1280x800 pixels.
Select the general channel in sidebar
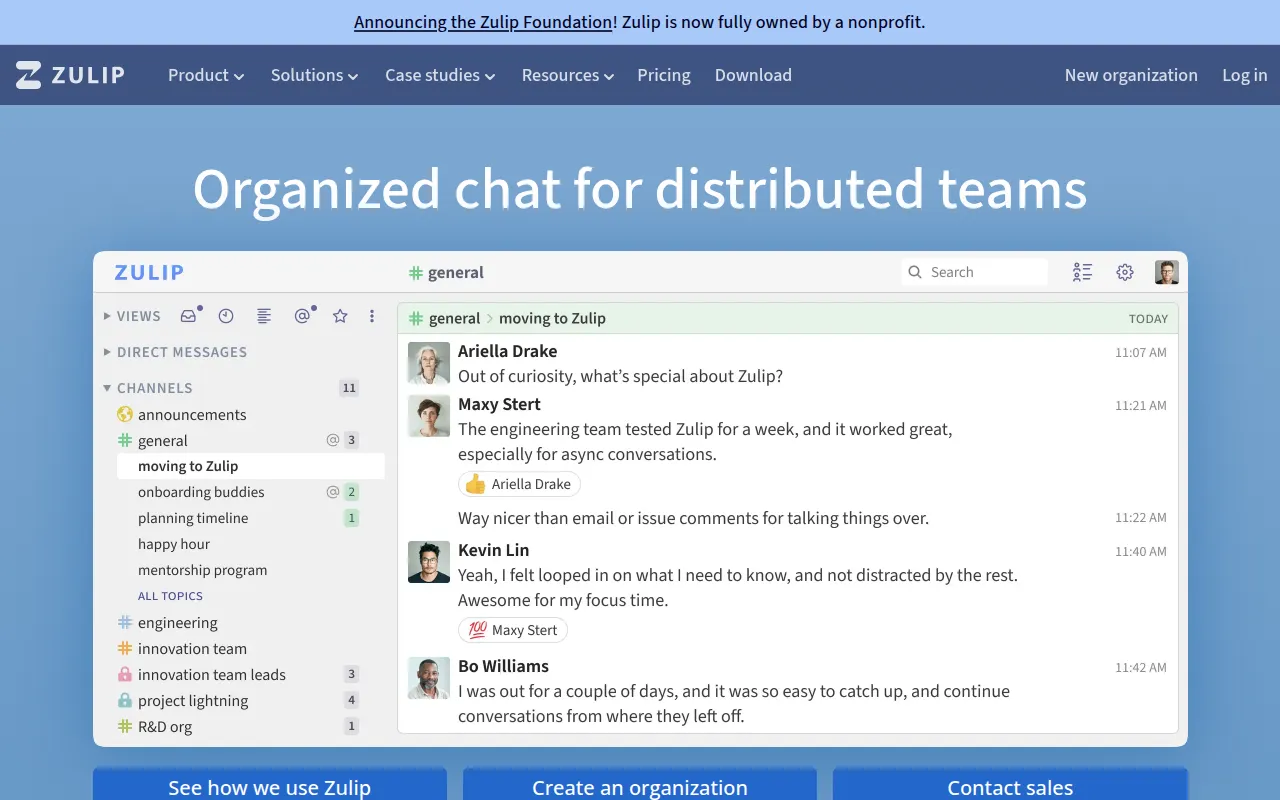pyautogui.click(x=163, y=440)
